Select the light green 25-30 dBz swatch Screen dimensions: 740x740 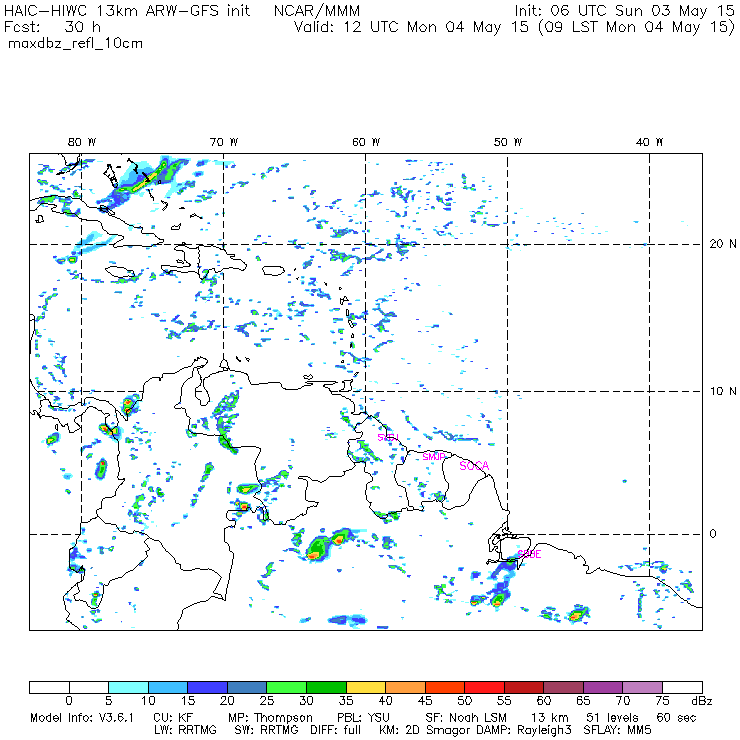286,687
